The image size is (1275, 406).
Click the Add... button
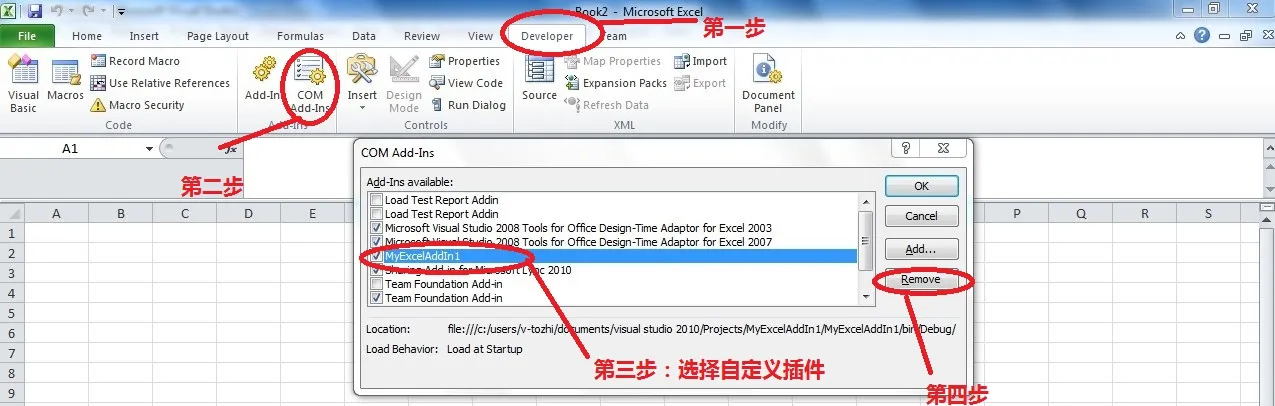pyautogui.click(x=921, y=248)
